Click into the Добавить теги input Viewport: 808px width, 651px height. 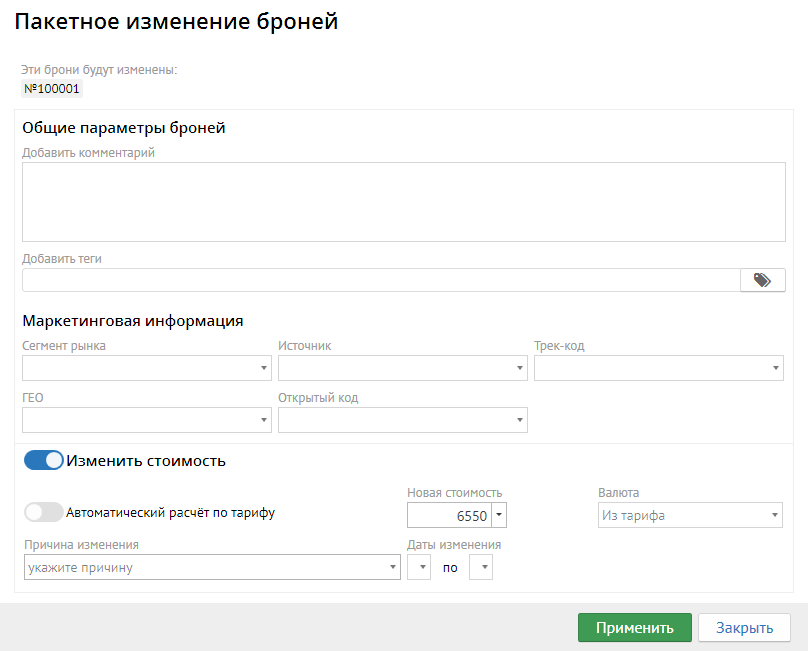(380, 280)
